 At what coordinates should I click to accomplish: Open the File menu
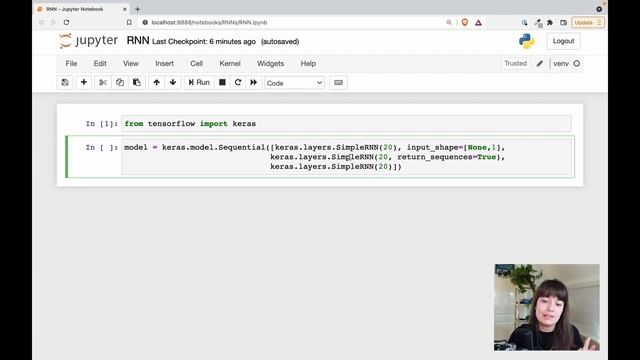click(71, 64)
